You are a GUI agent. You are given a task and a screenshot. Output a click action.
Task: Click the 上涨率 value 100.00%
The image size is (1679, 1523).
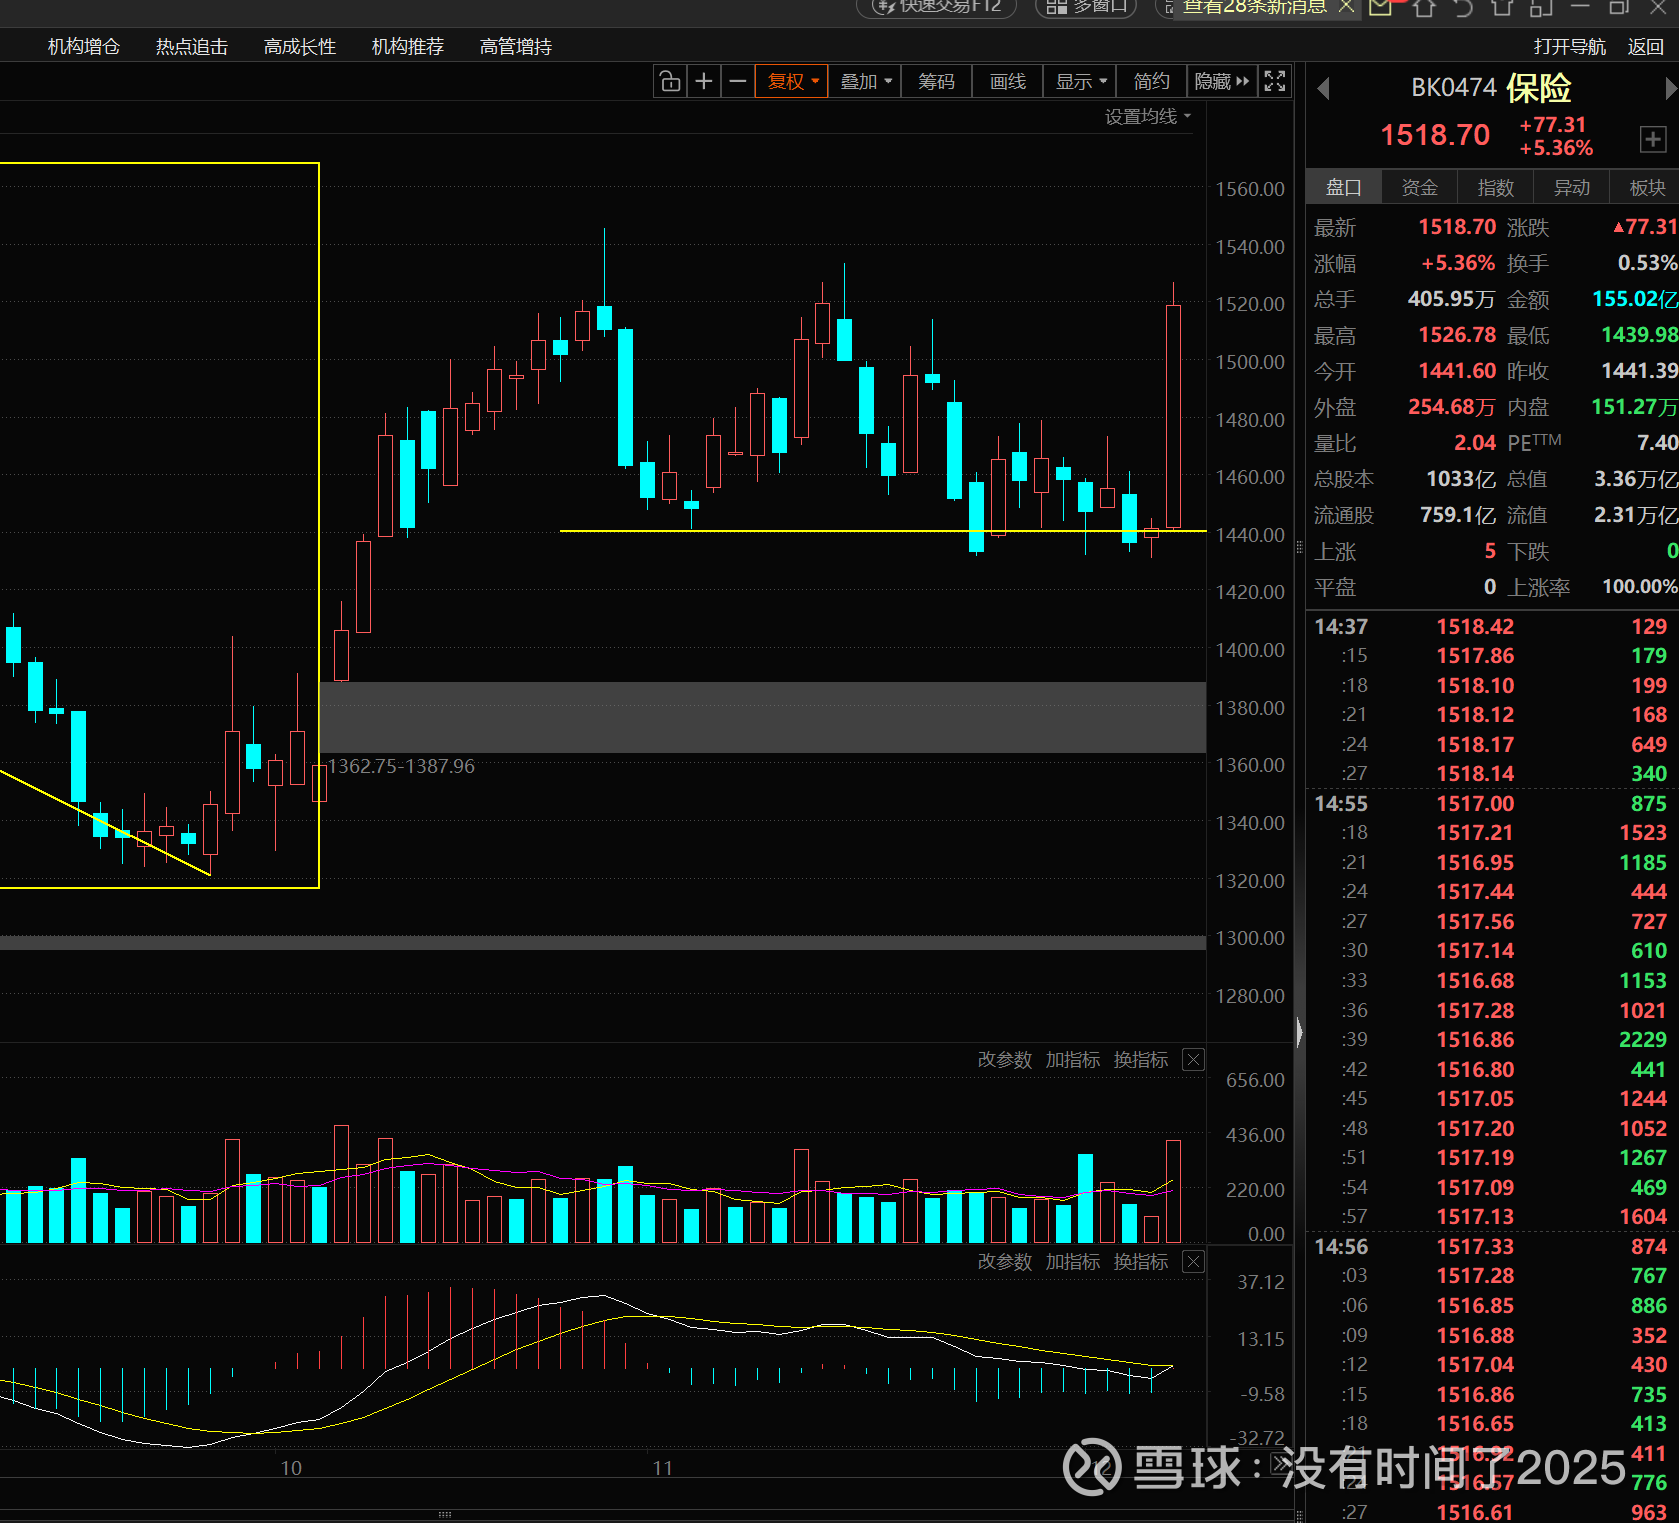[x=1640, y=587]
